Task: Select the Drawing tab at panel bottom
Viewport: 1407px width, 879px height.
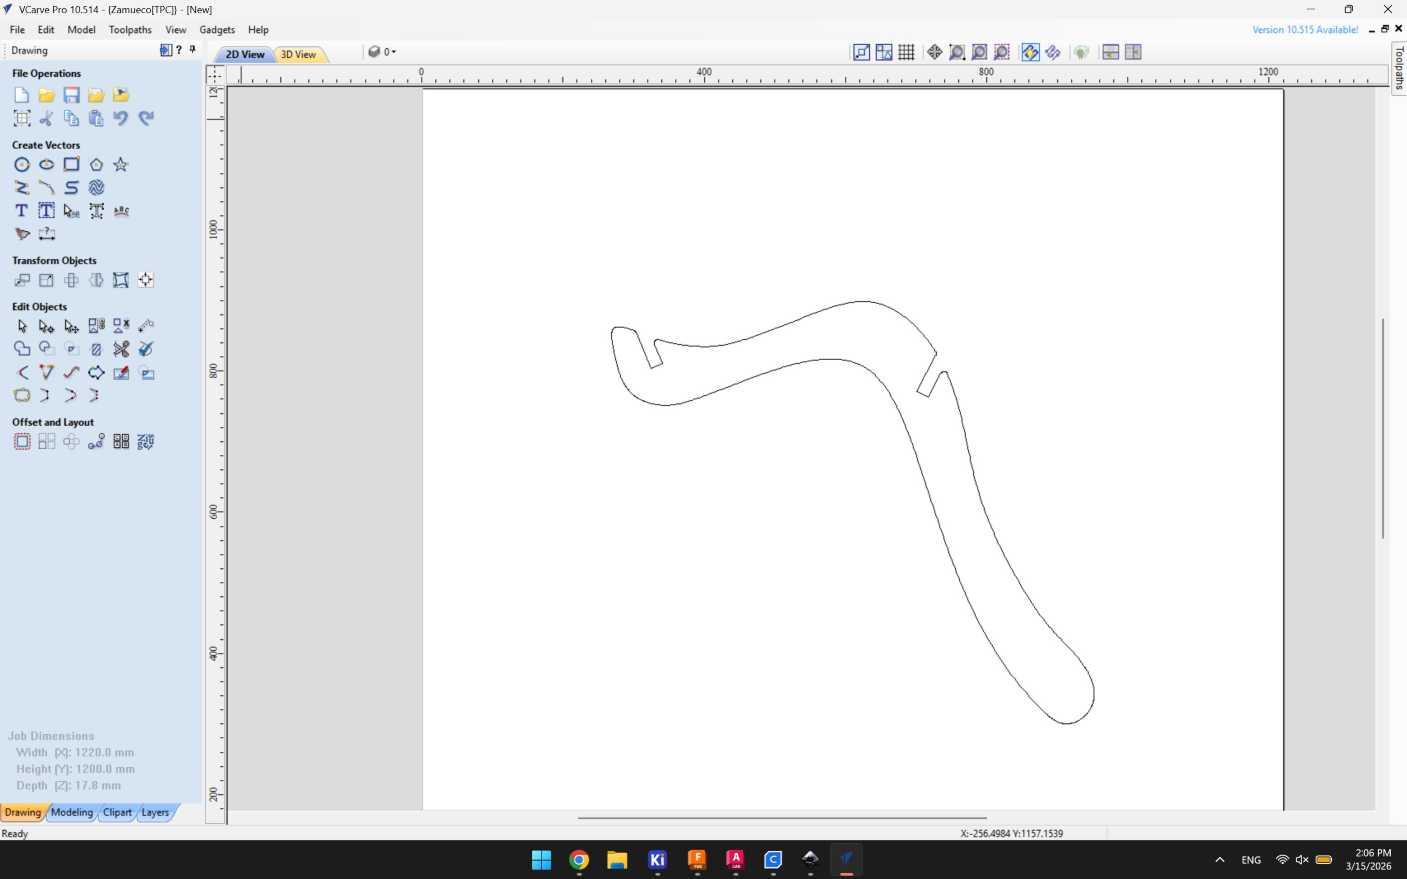Action: pos(23,812)
